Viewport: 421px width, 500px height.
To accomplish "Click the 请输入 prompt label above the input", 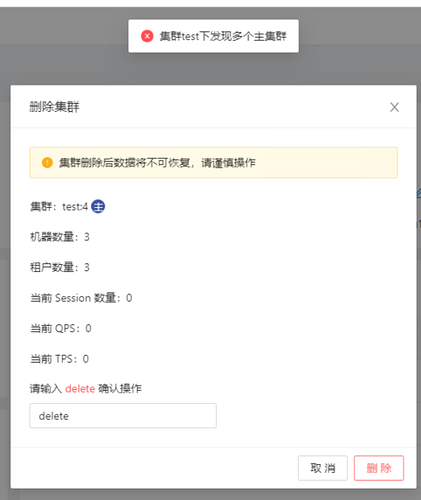I will tap(46, 389).
